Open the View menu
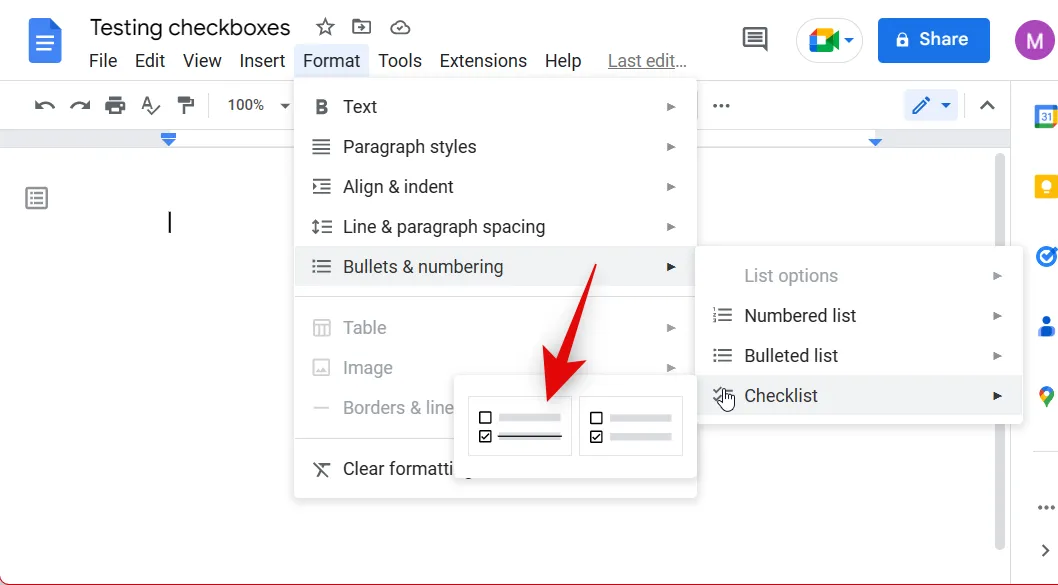Viewport: 1058px width, 585px height. [202, 61]
